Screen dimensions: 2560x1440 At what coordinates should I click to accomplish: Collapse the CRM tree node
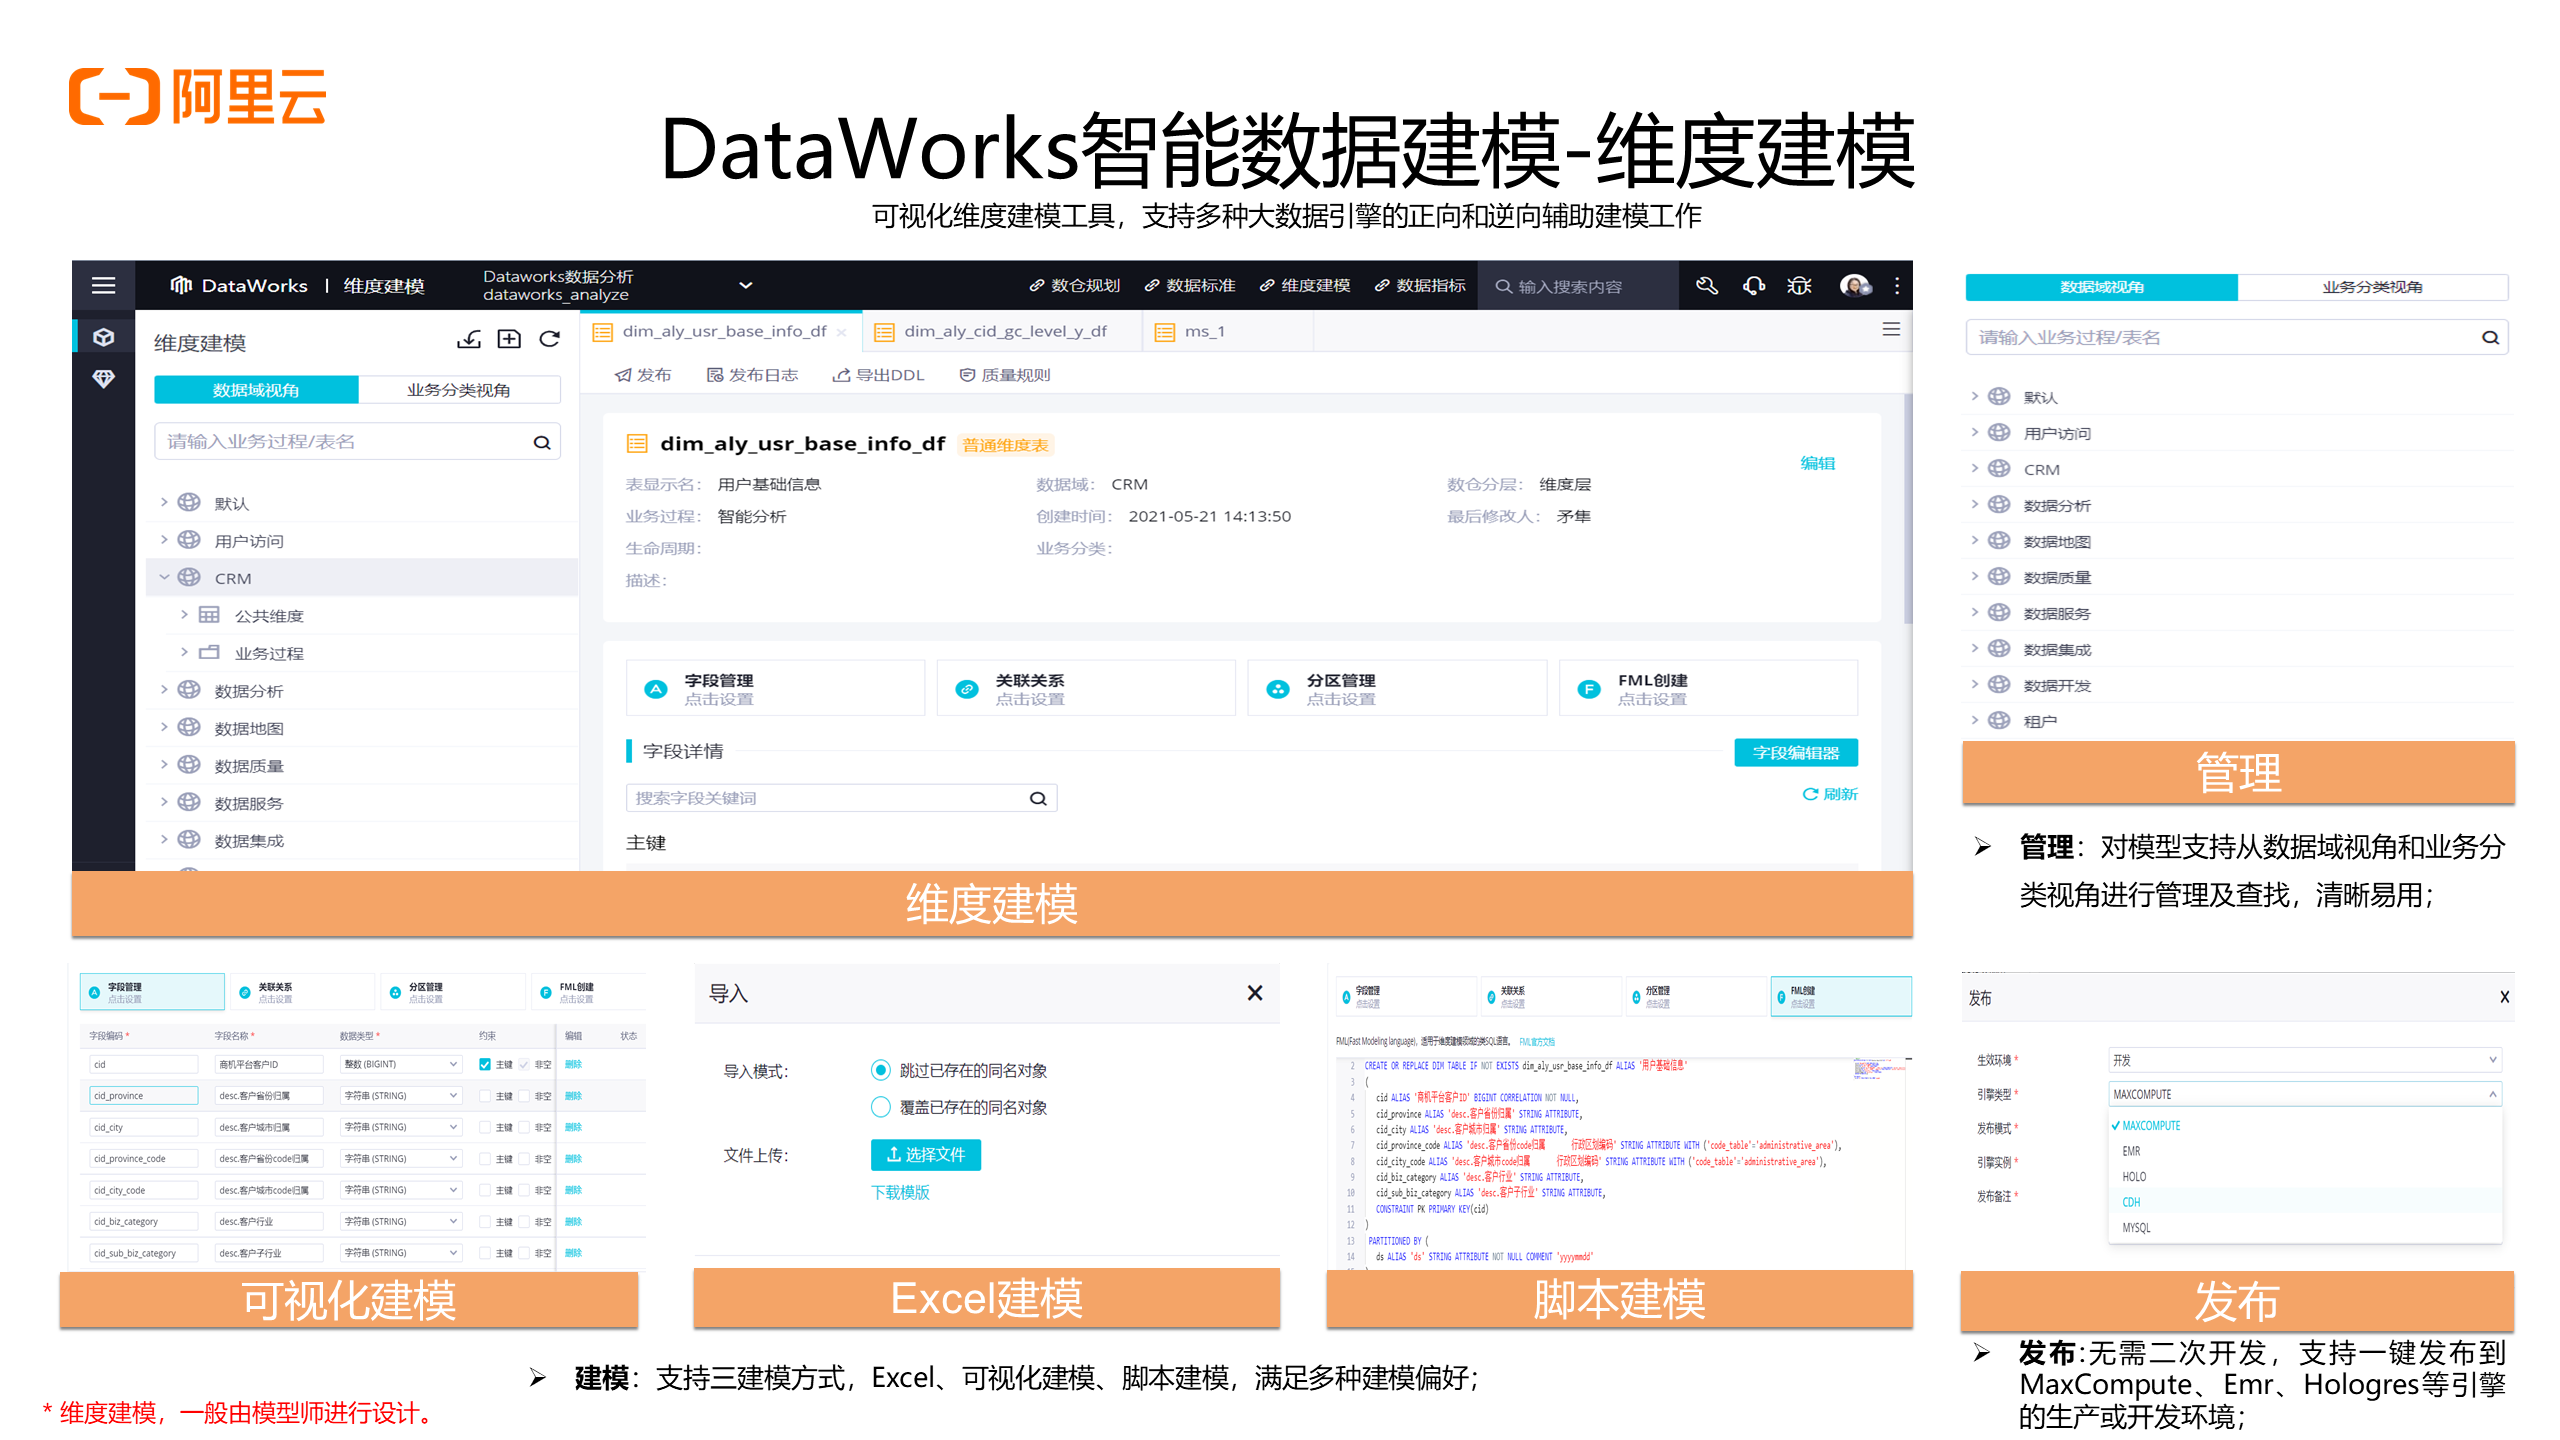[x=165, y=577]
